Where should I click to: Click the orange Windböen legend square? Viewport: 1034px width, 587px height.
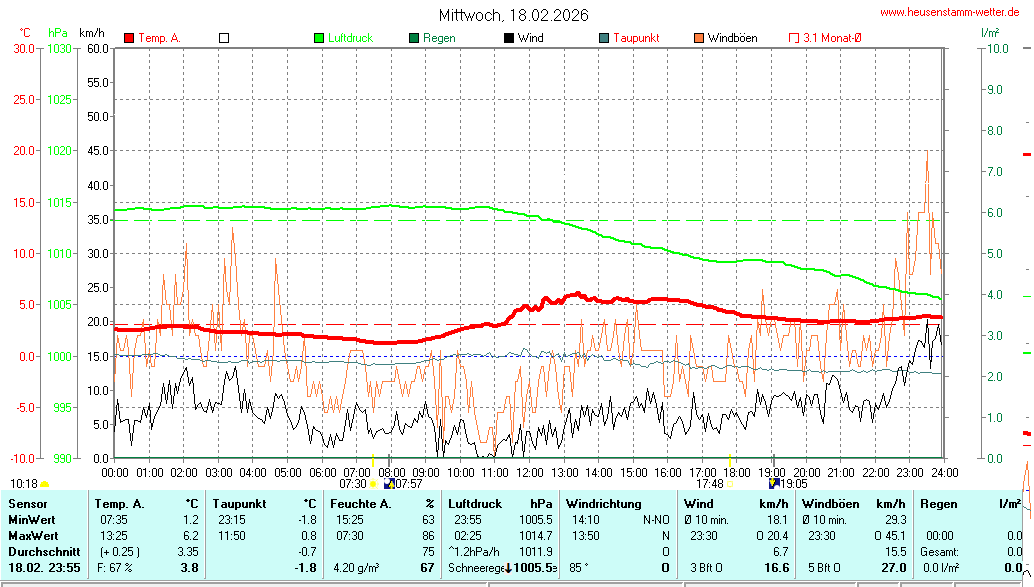(x=699, y=38)
